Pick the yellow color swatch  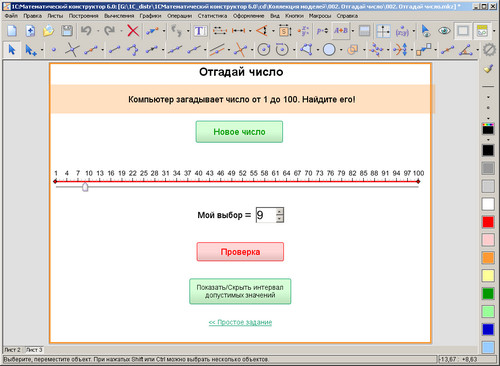pos(488,276)
